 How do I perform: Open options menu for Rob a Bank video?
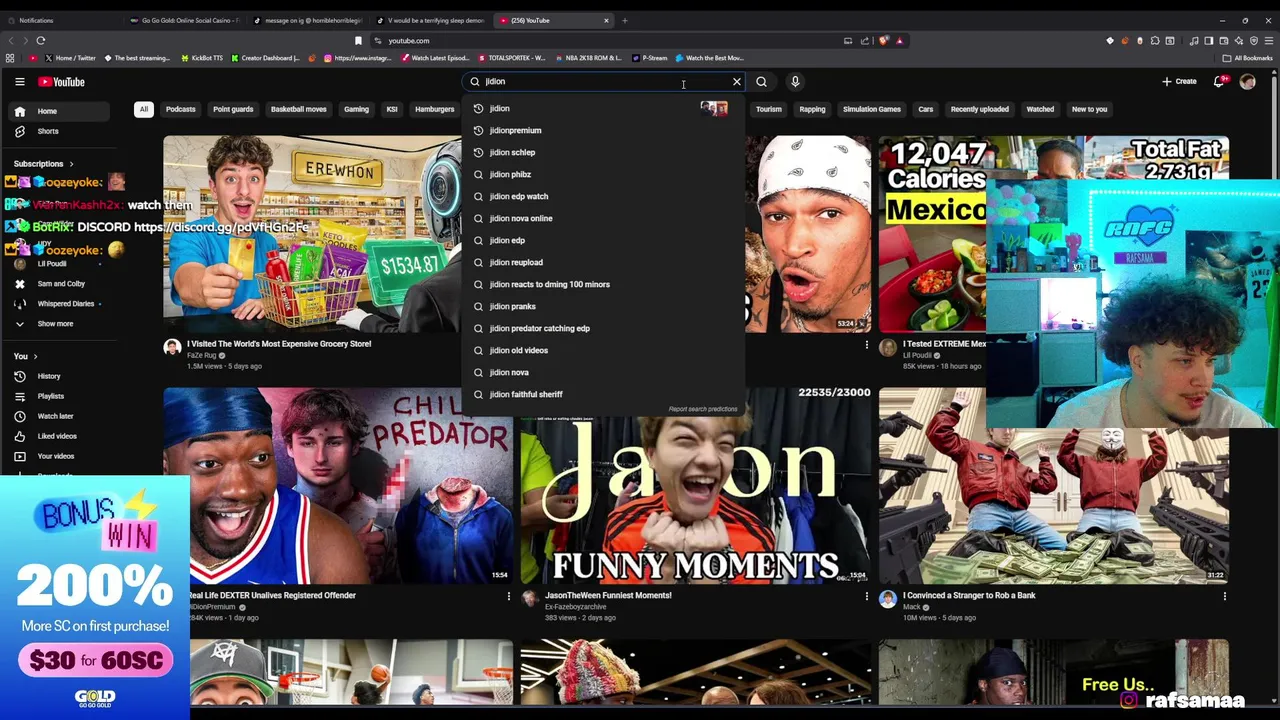click(x=1224, y=597)
